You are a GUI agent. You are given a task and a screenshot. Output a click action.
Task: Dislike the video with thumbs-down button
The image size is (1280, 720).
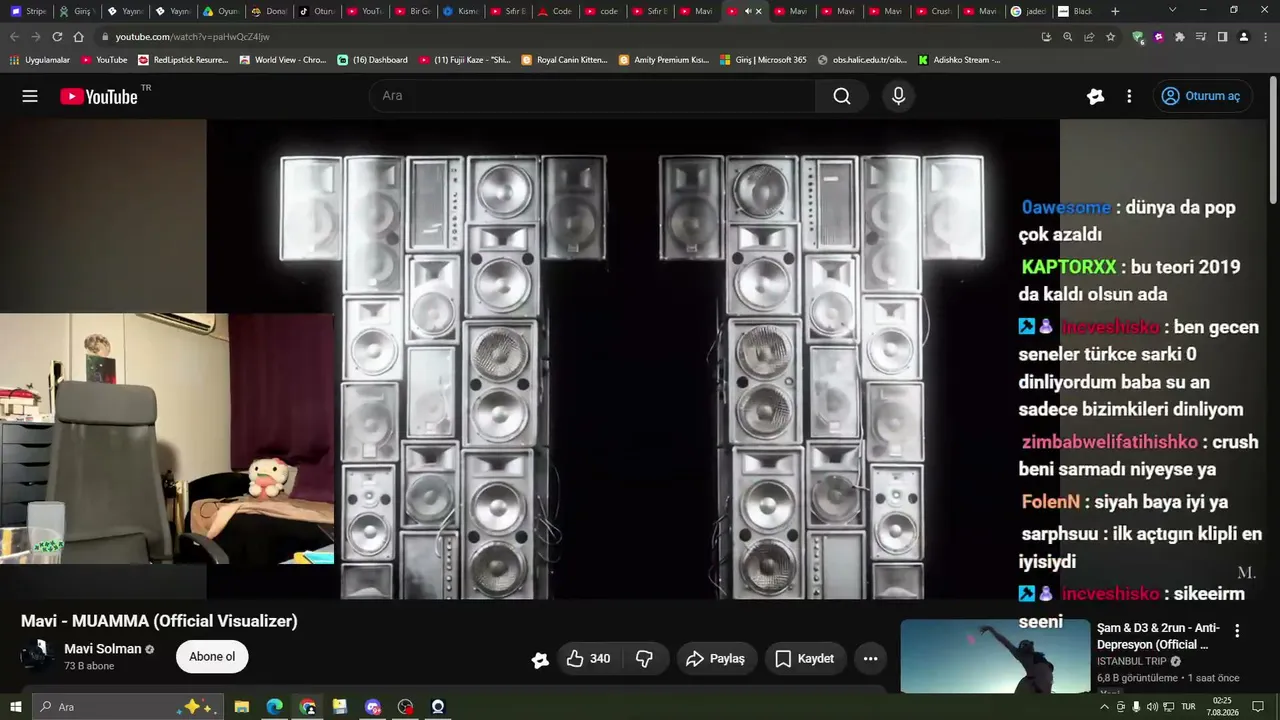645,659
